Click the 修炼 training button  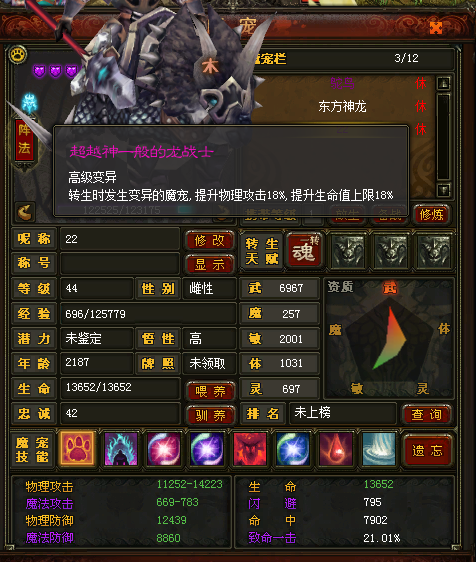[x=431, y=214]
